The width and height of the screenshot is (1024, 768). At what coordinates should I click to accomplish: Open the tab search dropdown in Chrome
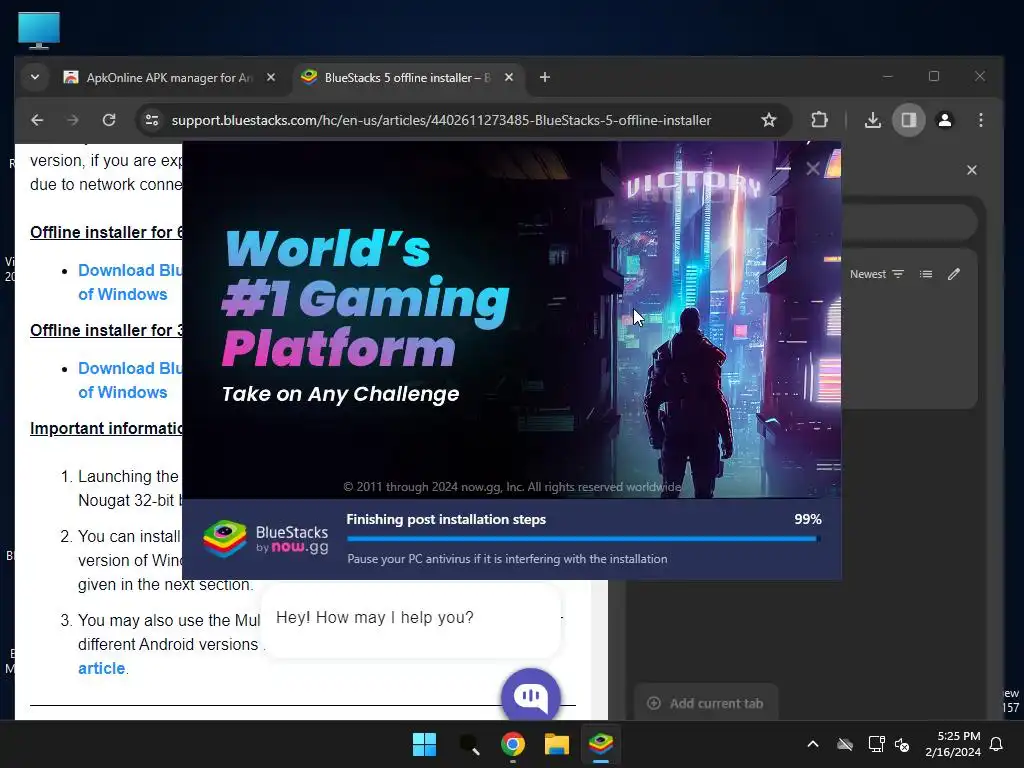pyautogui.click(x=35, y=78)
